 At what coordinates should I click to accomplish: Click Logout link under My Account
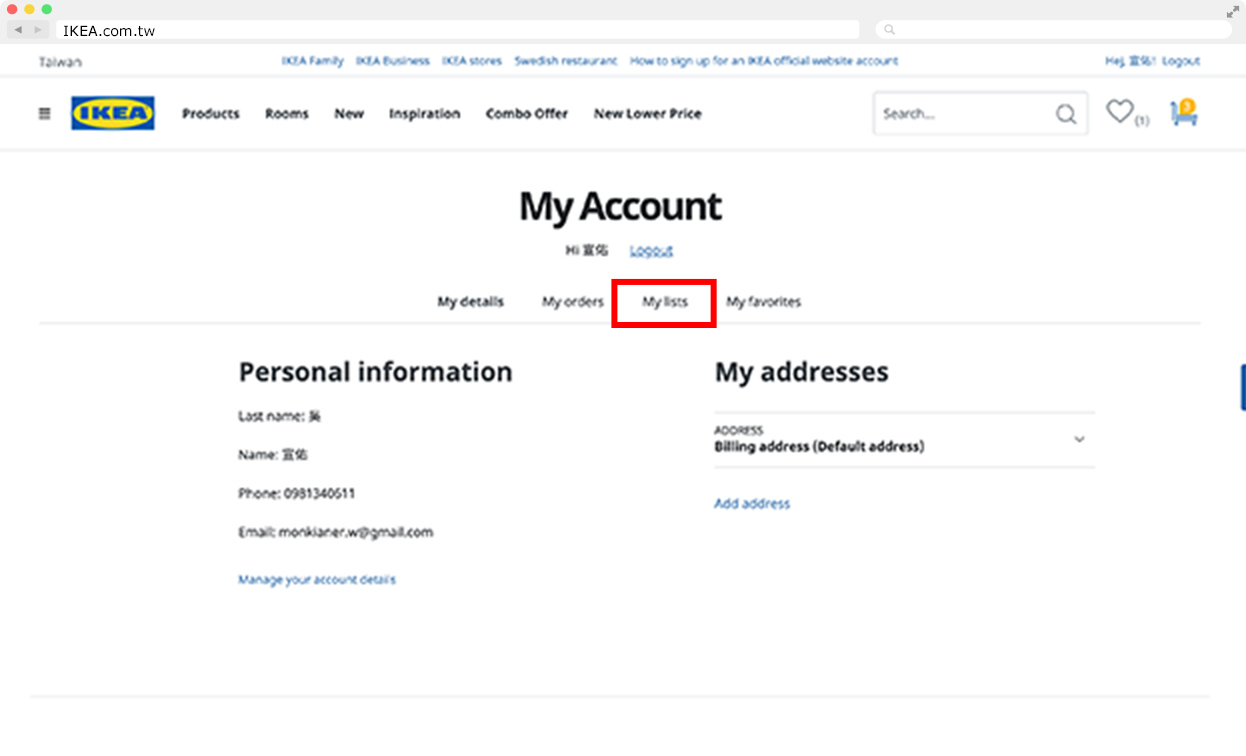pyautogui.click(x=651, y=251)
